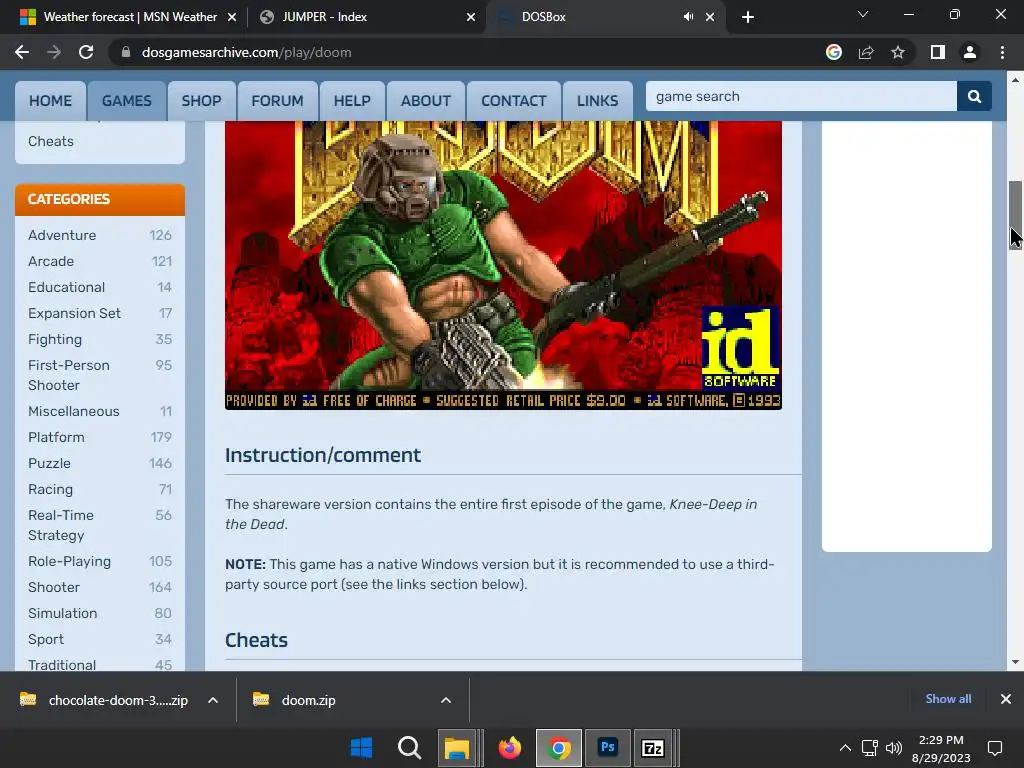Click the browser forward arrow
The height and width of the screenshot is (768, 1024).
[x=54, y=52]
